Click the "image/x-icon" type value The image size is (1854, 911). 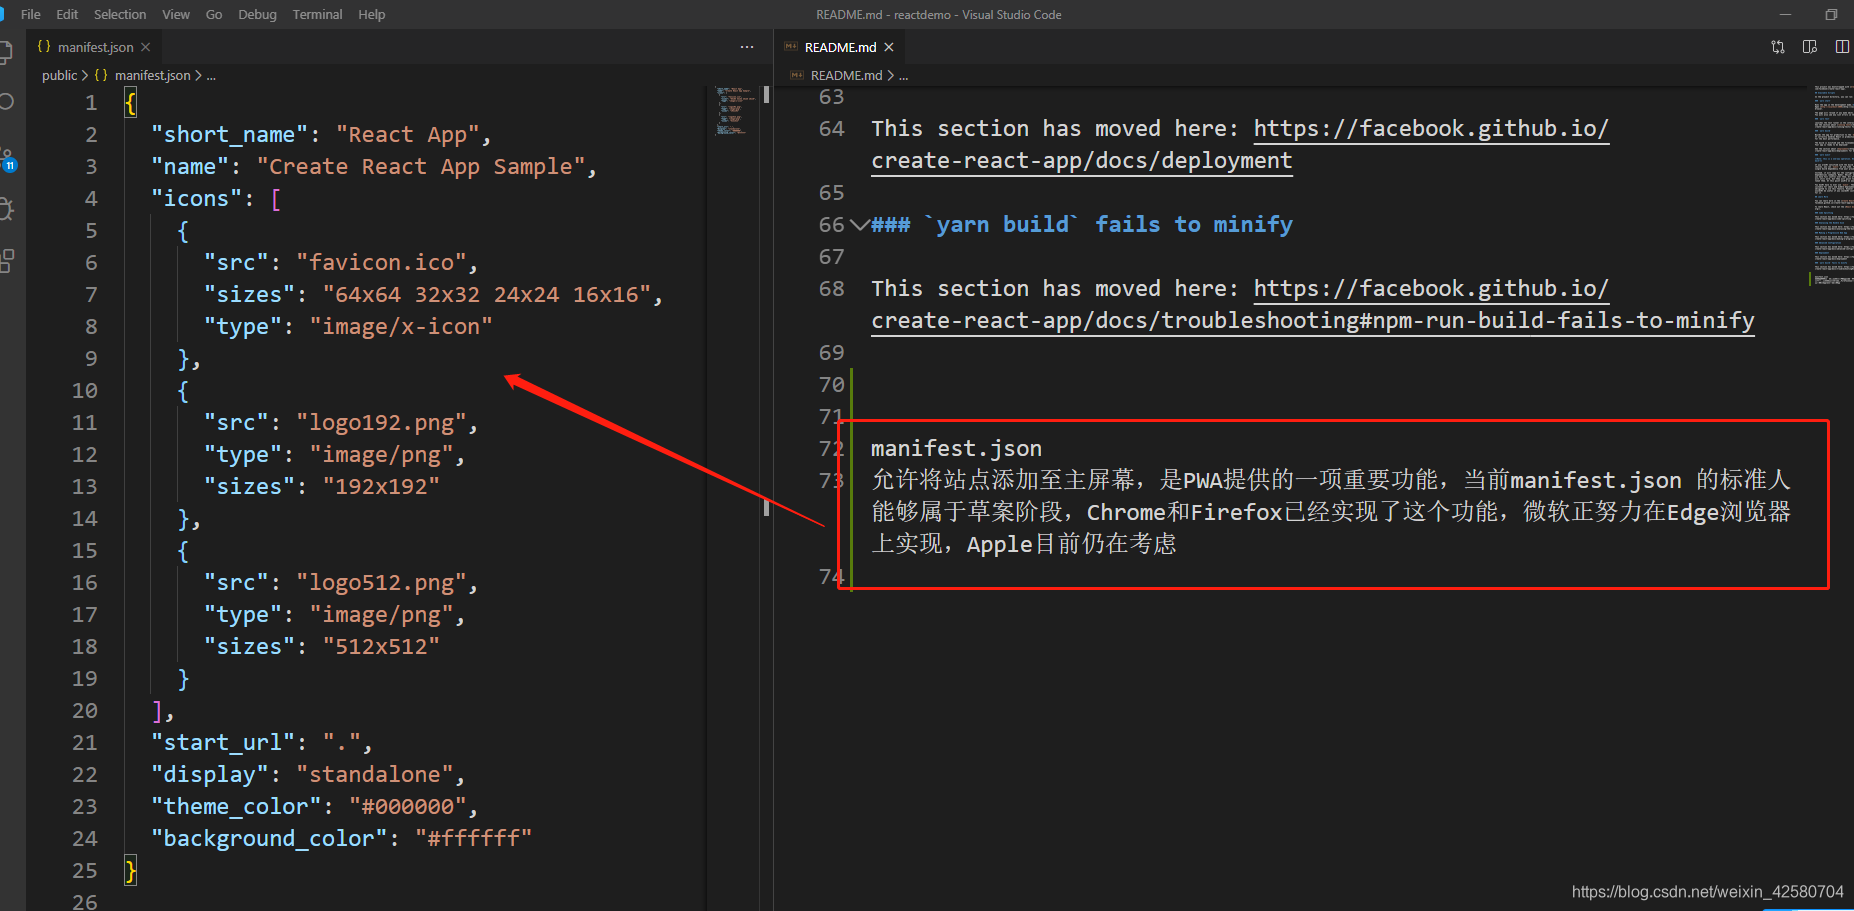click(x=401, y=327)
